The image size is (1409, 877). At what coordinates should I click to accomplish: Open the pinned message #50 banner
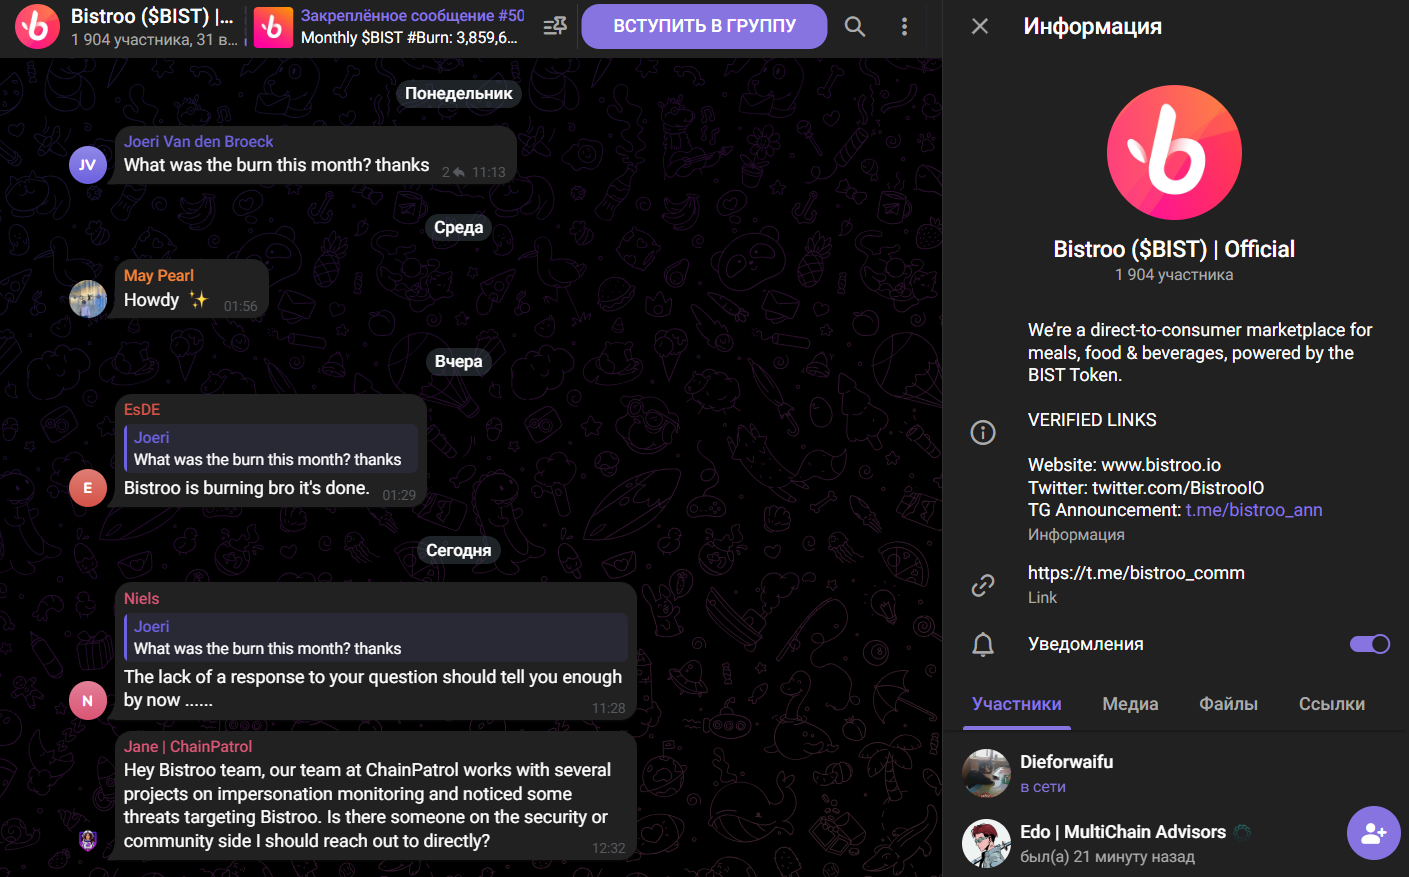[x=388, y=27]
